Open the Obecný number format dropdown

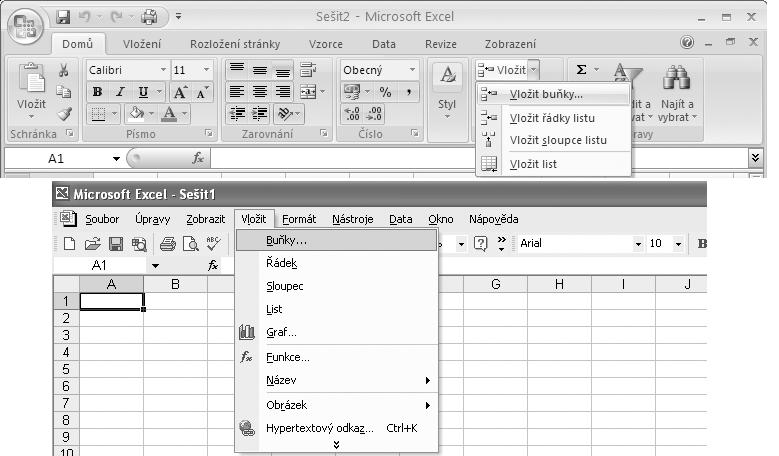412,70
